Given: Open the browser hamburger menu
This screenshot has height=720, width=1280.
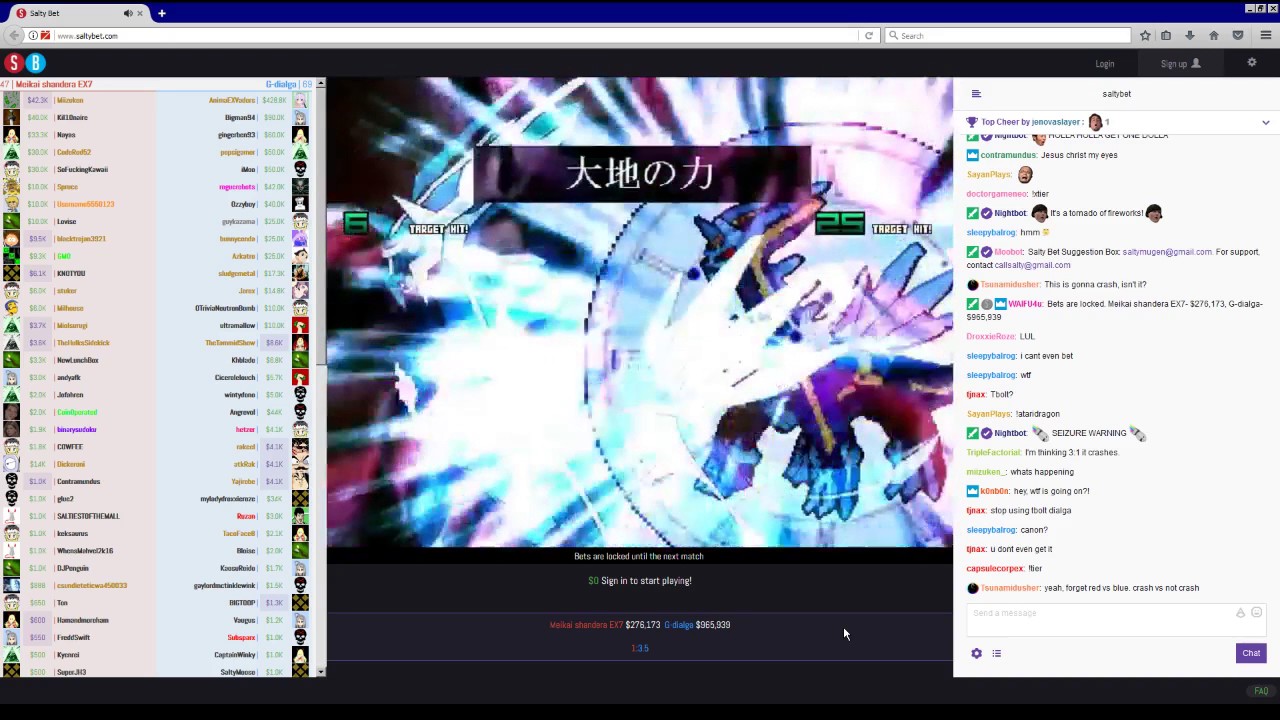Looking at the screenshot, I should (1265, 36).
